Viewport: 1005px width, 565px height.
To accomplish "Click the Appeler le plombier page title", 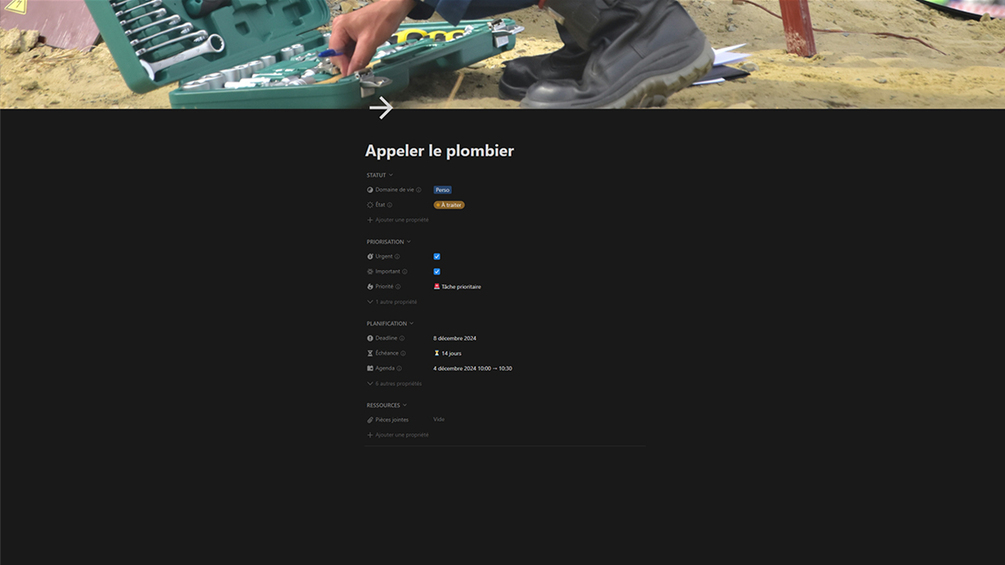I will tap(439, 151).
